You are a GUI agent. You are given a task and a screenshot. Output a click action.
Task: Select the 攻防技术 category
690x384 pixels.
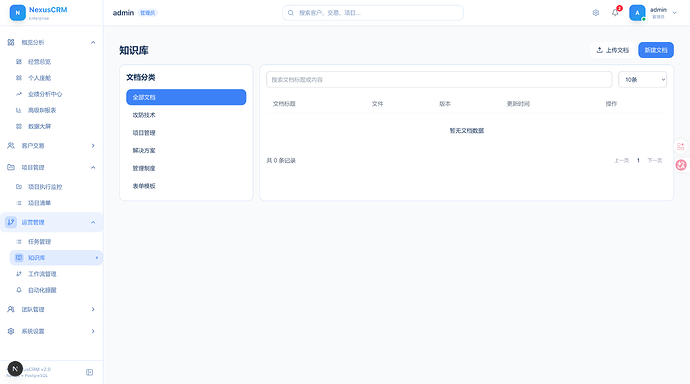point(186,115)
